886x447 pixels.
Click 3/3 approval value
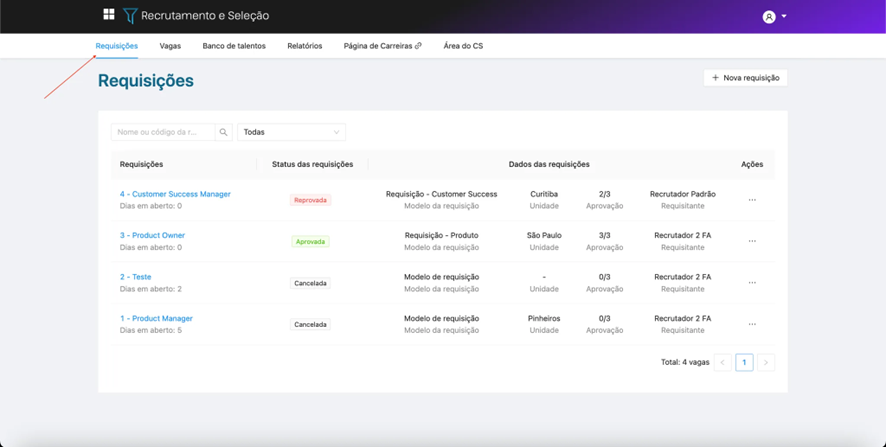(605, 235)
